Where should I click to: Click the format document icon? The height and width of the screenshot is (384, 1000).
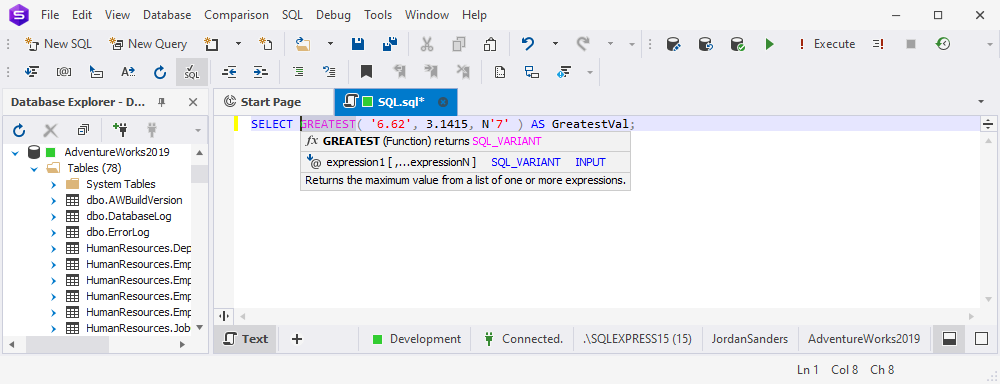tap(31, 72)
